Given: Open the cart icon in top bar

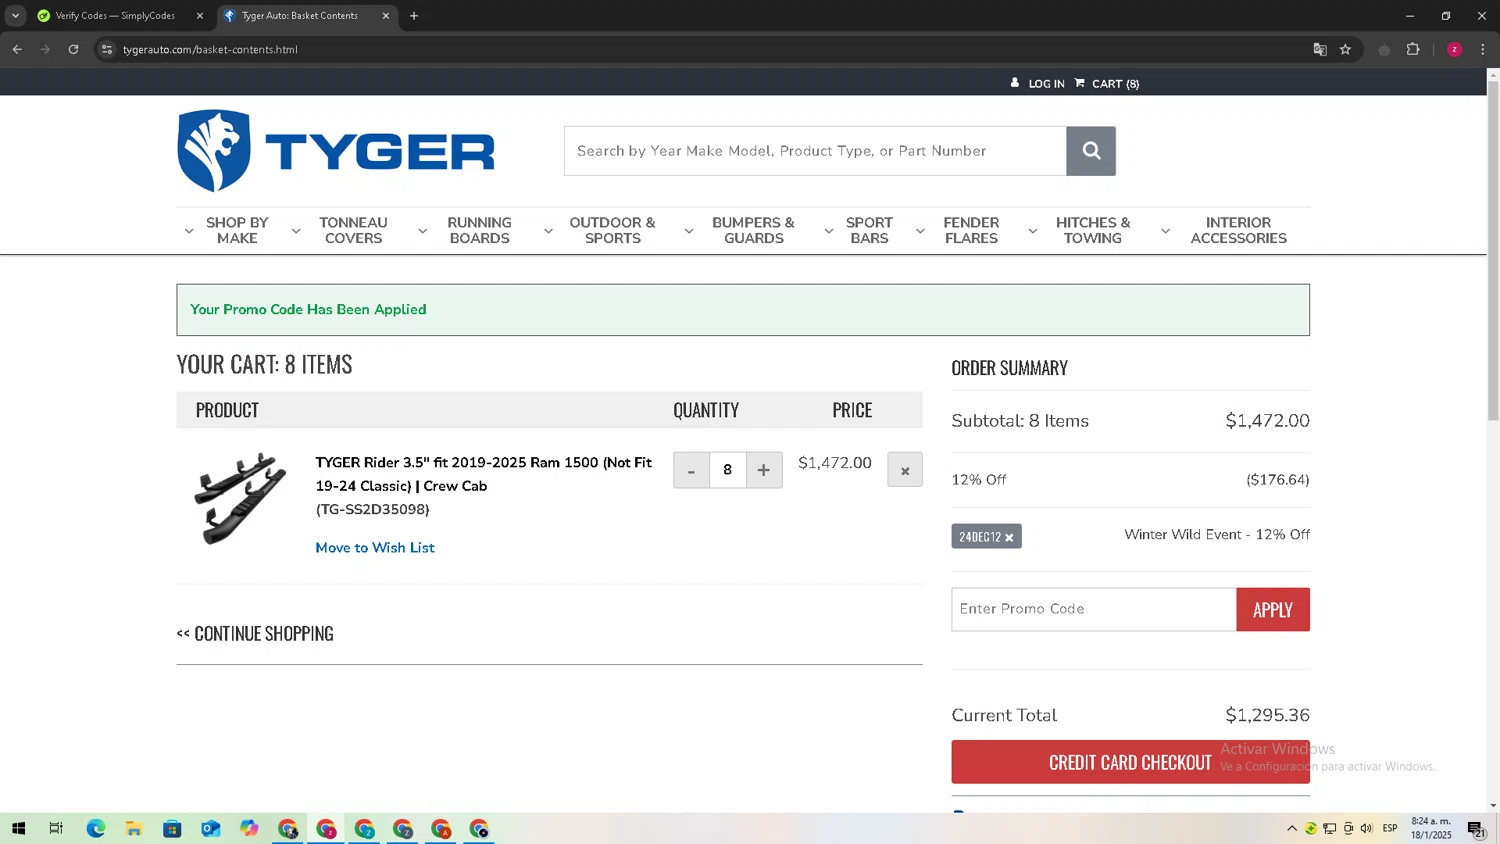Looking at the screenshot, I should (1079, 83).
